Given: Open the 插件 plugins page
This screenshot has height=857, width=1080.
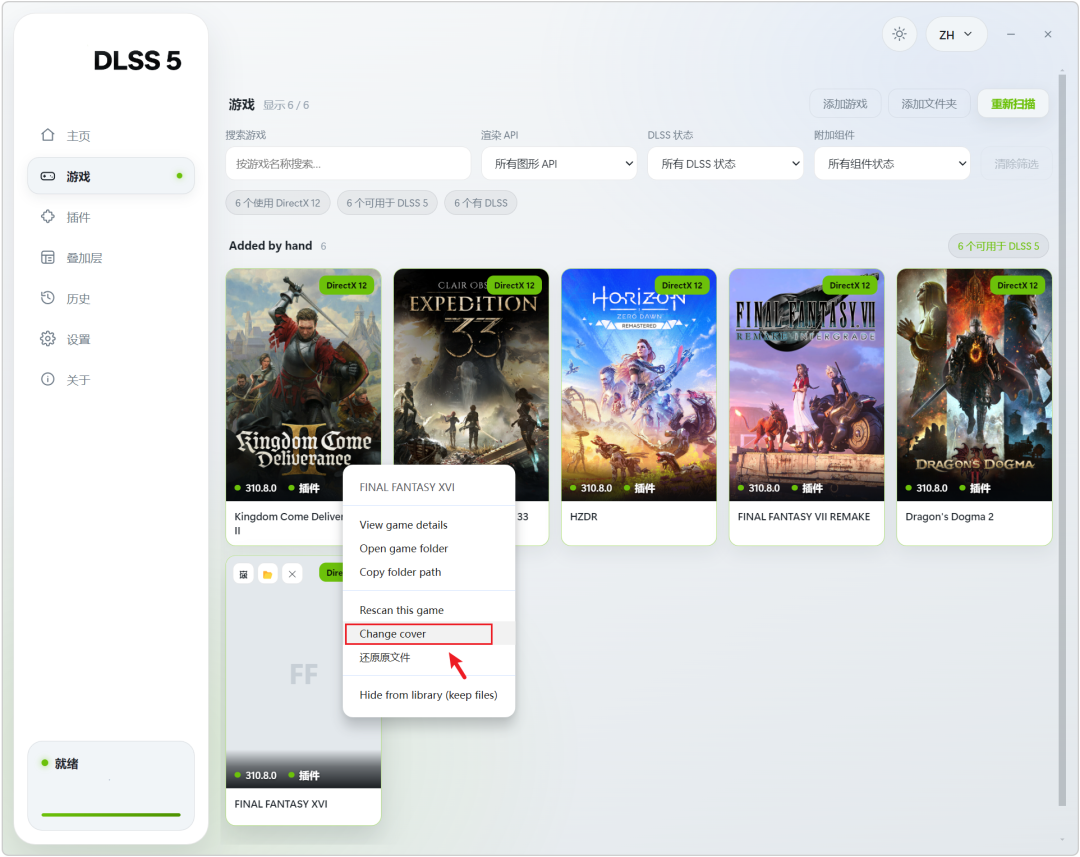Looking at the screenshot, I should 110,217.
